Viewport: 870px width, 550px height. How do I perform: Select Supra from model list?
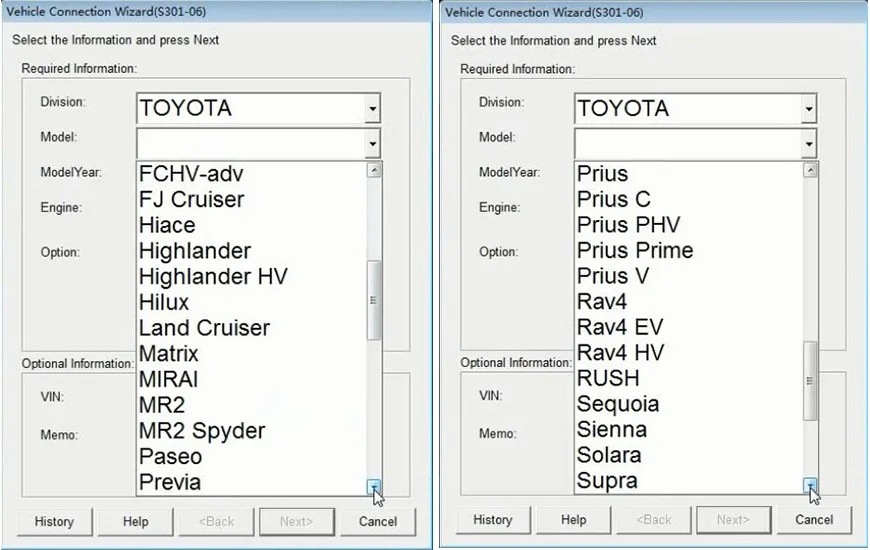[x=689, y=481]
